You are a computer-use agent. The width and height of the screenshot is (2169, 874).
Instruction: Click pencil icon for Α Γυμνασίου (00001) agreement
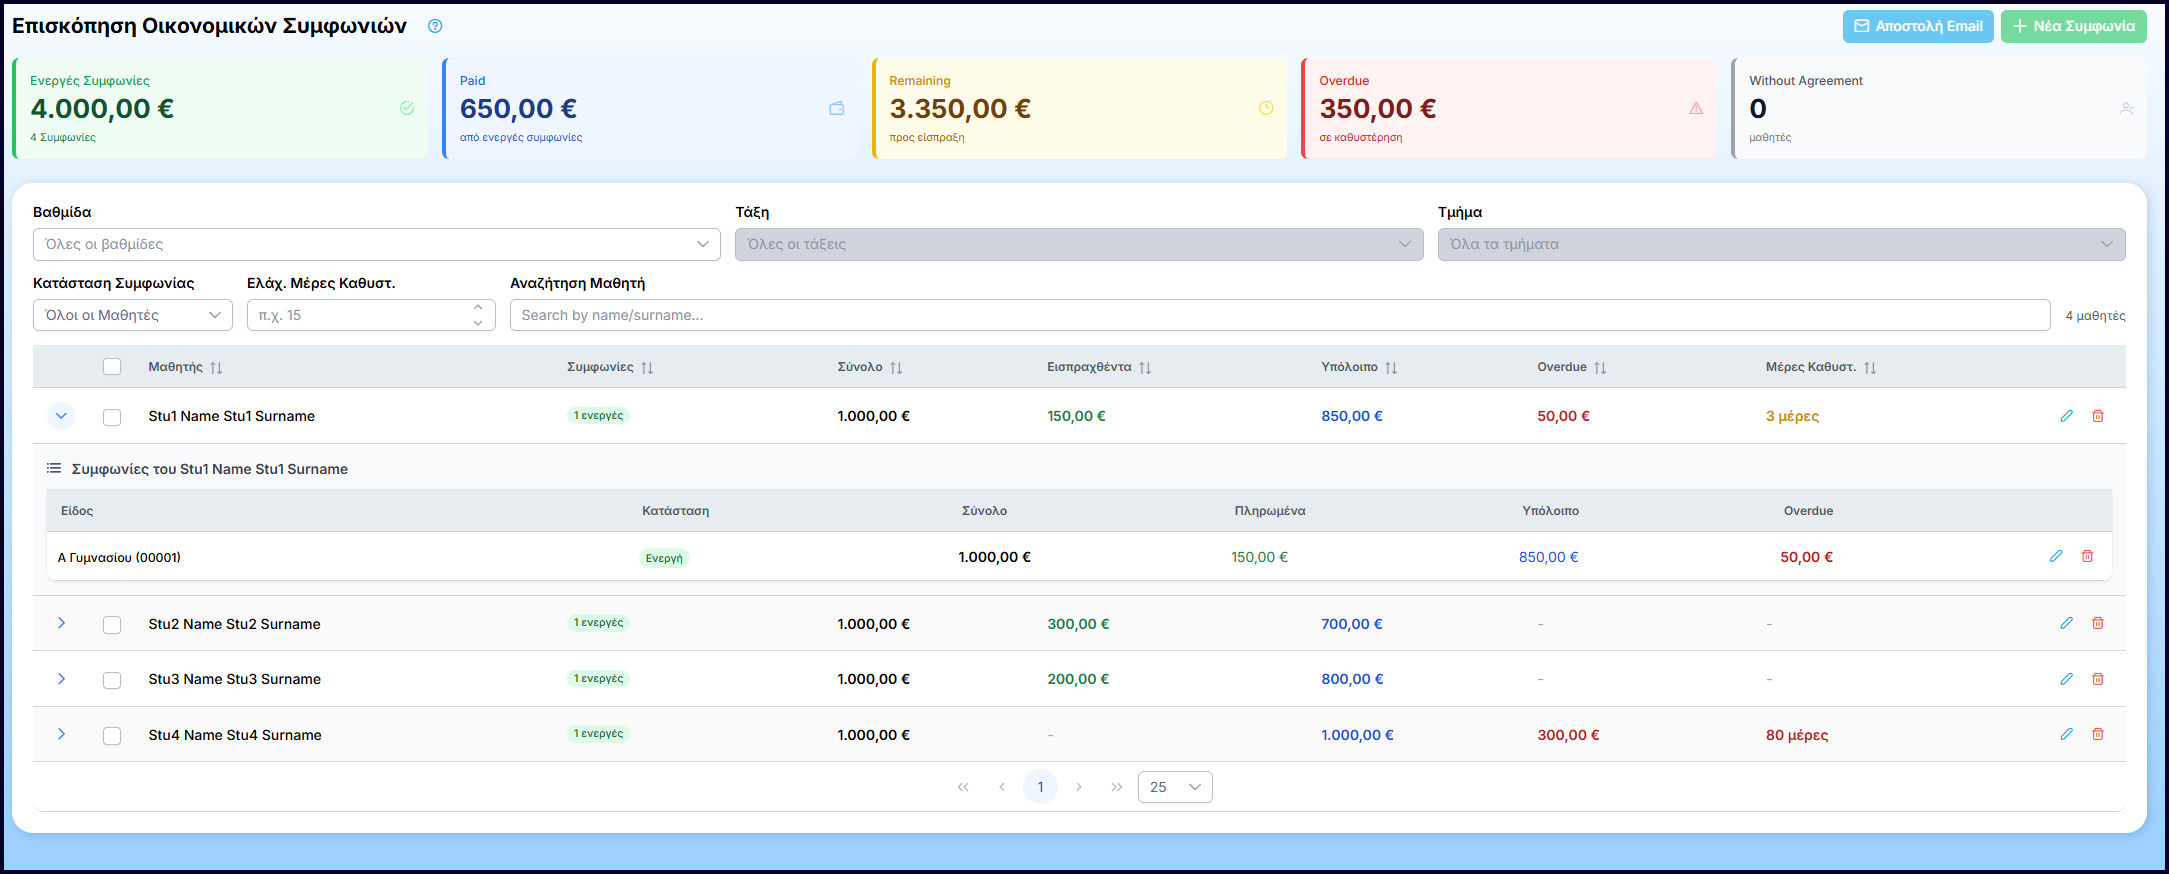2056,556
